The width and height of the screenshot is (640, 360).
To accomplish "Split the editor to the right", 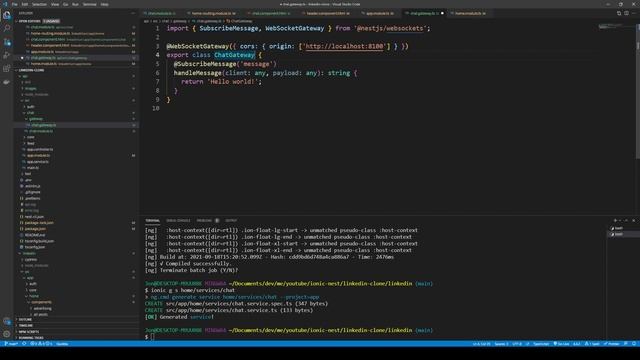I will tap(626, 13).
